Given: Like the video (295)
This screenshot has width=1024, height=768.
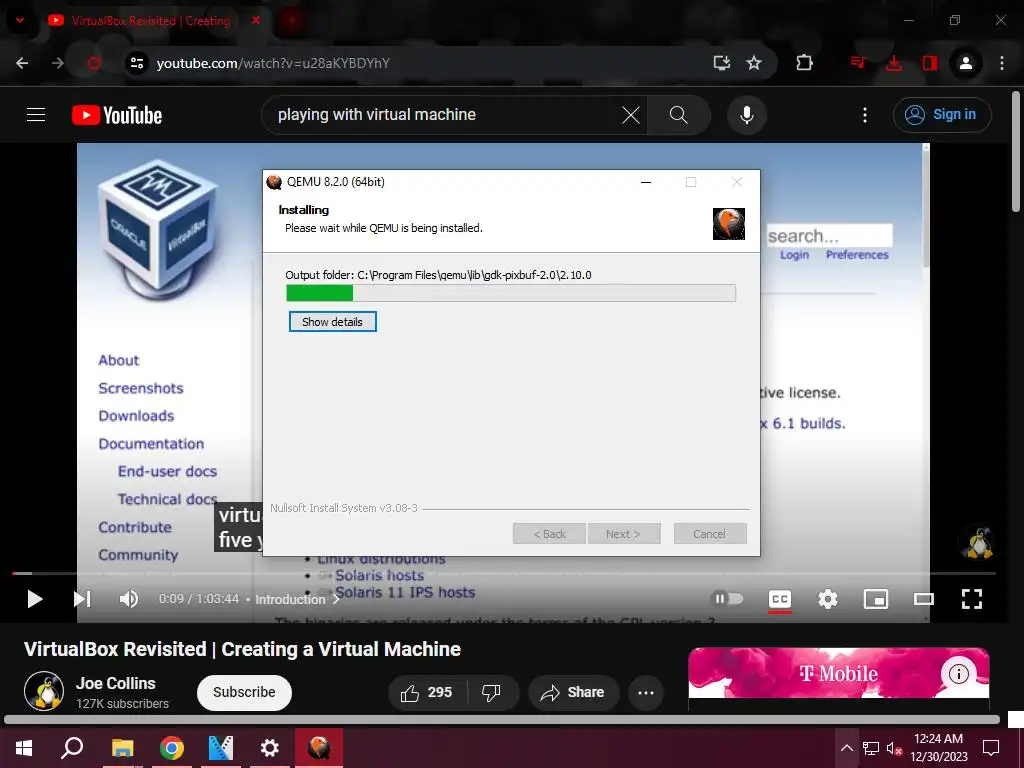Looking at the screenshot, I should 428,692.
